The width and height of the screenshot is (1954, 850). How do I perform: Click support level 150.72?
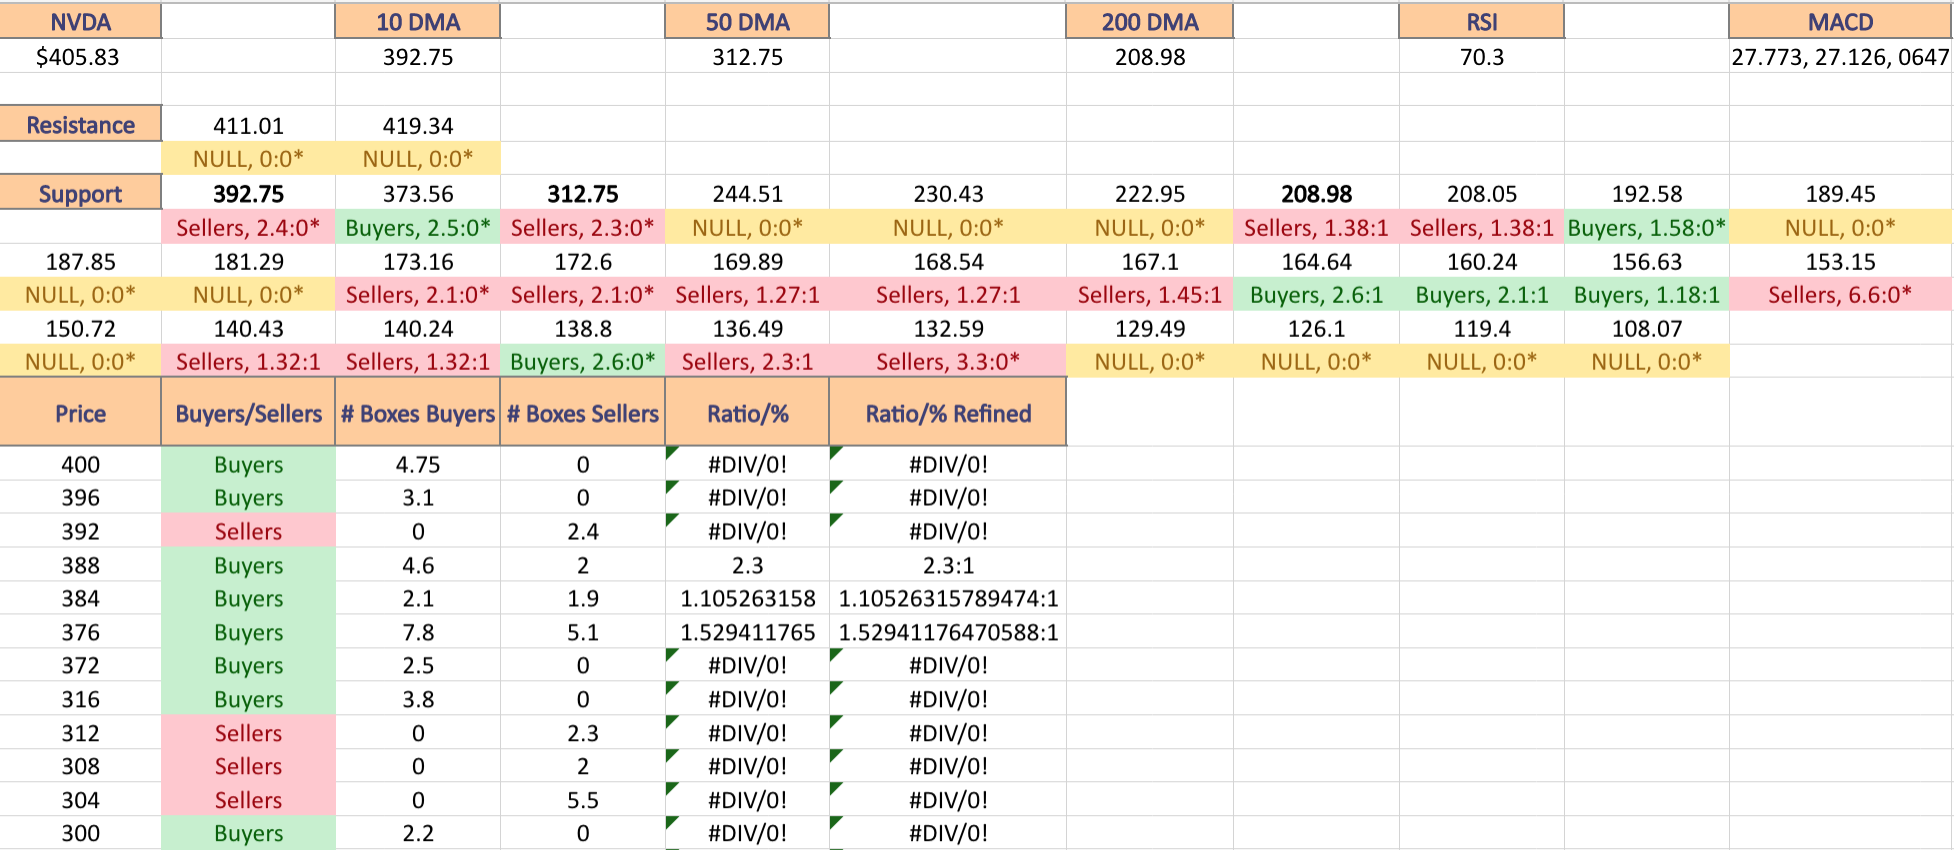tap(80, 328)
